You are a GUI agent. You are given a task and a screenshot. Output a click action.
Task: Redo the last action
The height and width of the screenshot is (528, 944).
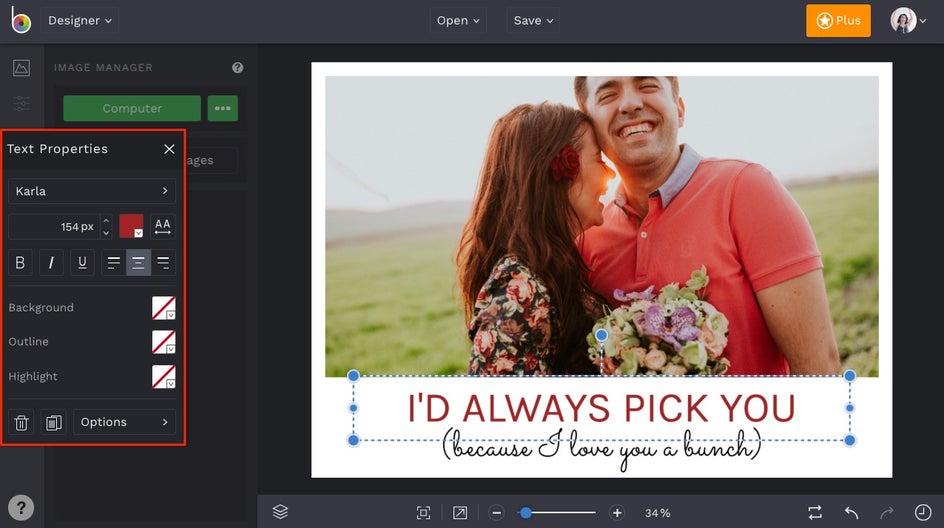(x=887, y=512)
